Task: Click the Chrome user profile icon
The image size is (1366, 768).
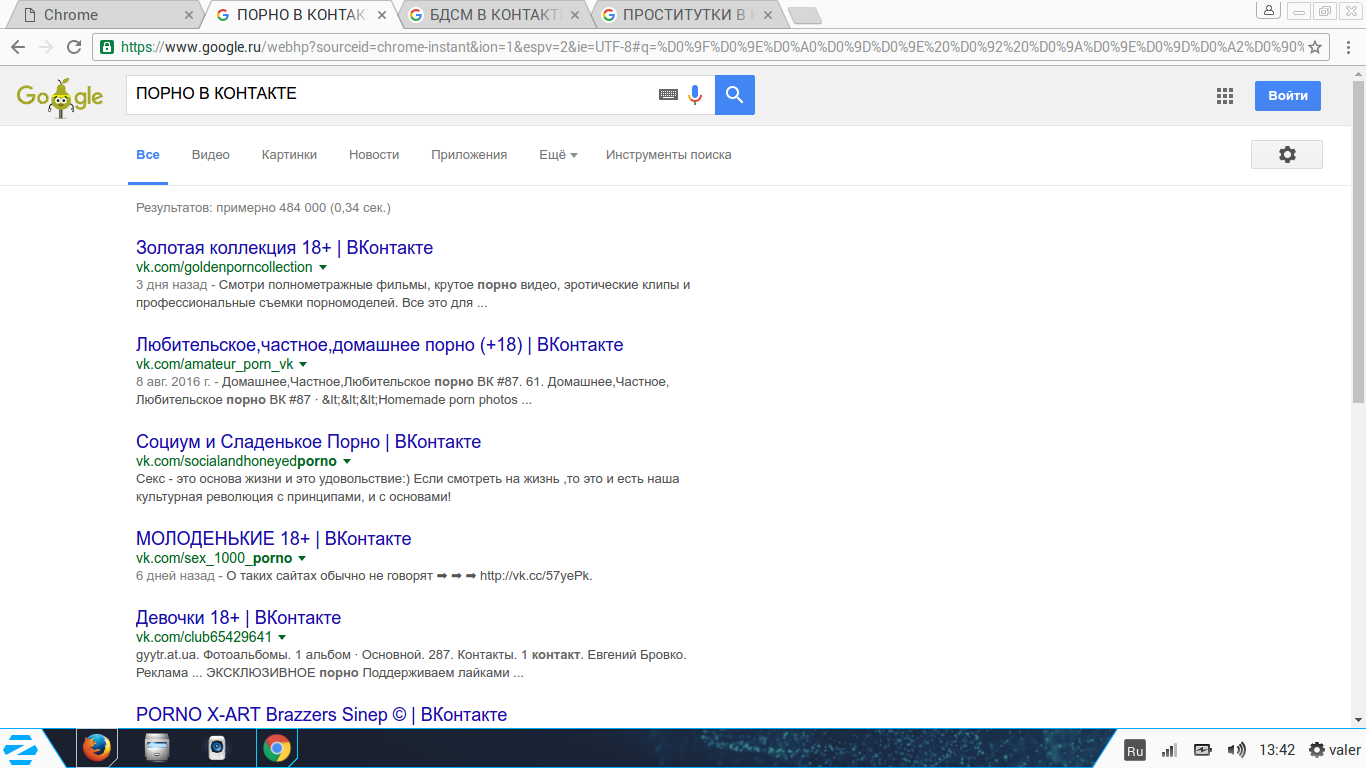Action: (1269, 10)
